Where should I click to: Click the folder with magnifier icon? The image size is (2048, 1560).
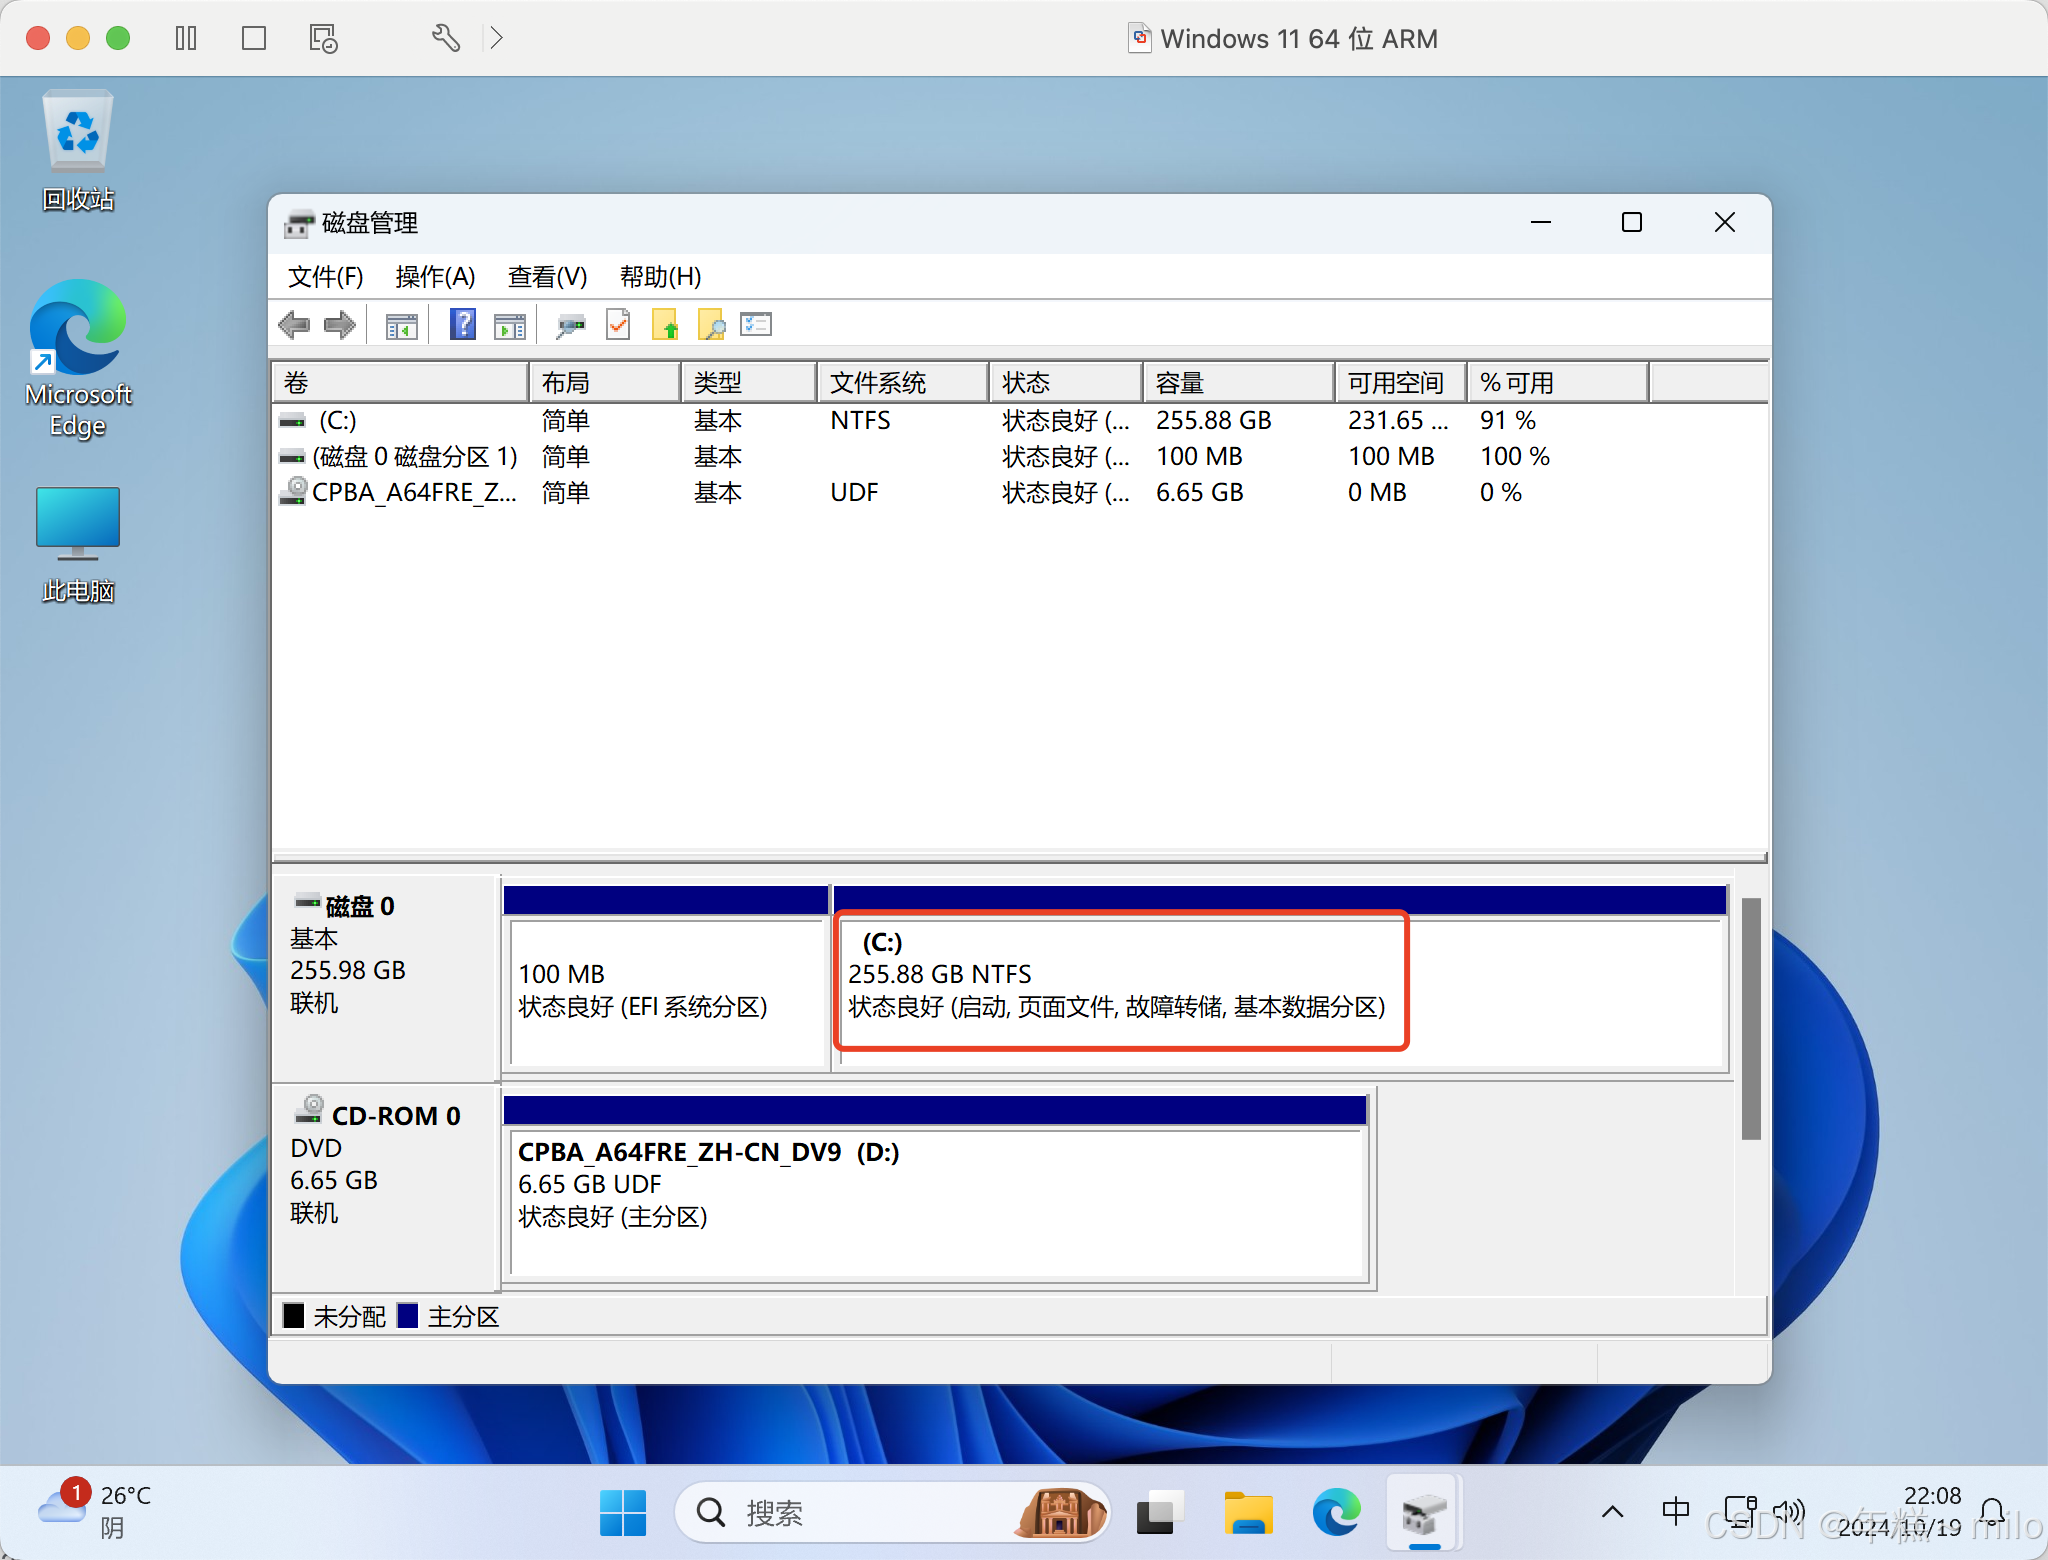coord(711,325)
